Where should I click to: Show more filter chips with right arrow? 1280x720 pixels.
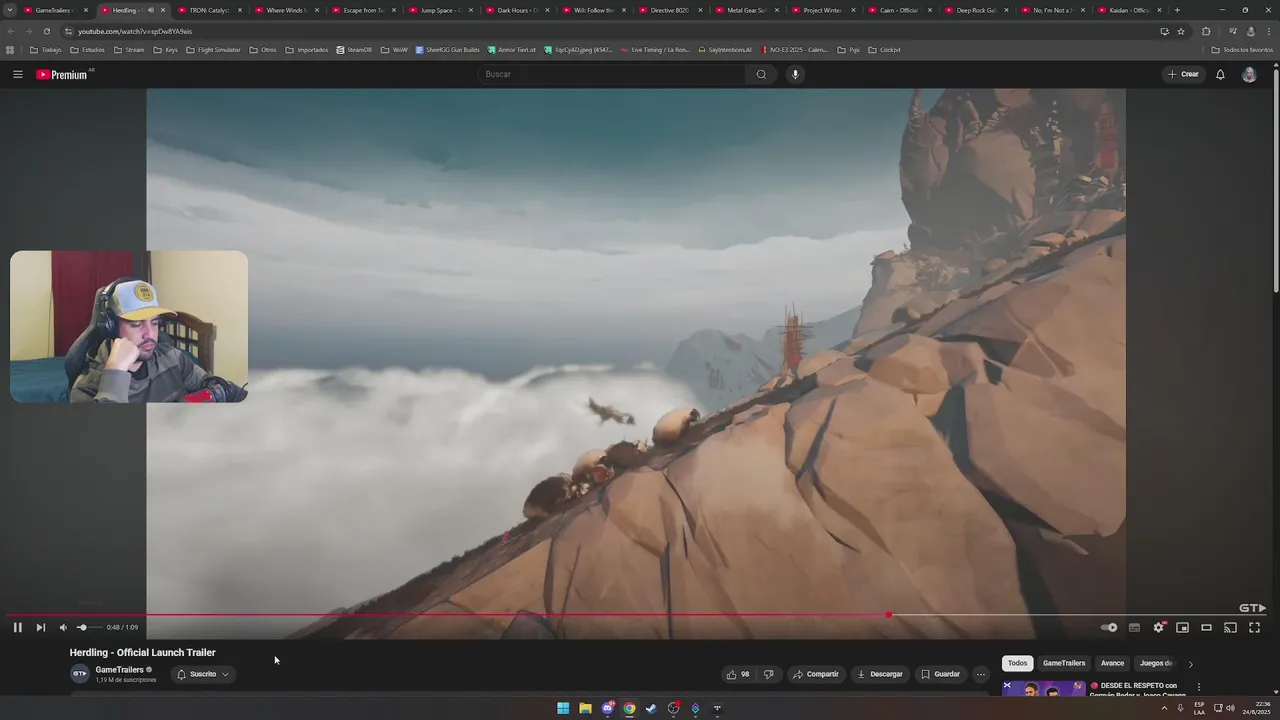[x=1190, y=664]
